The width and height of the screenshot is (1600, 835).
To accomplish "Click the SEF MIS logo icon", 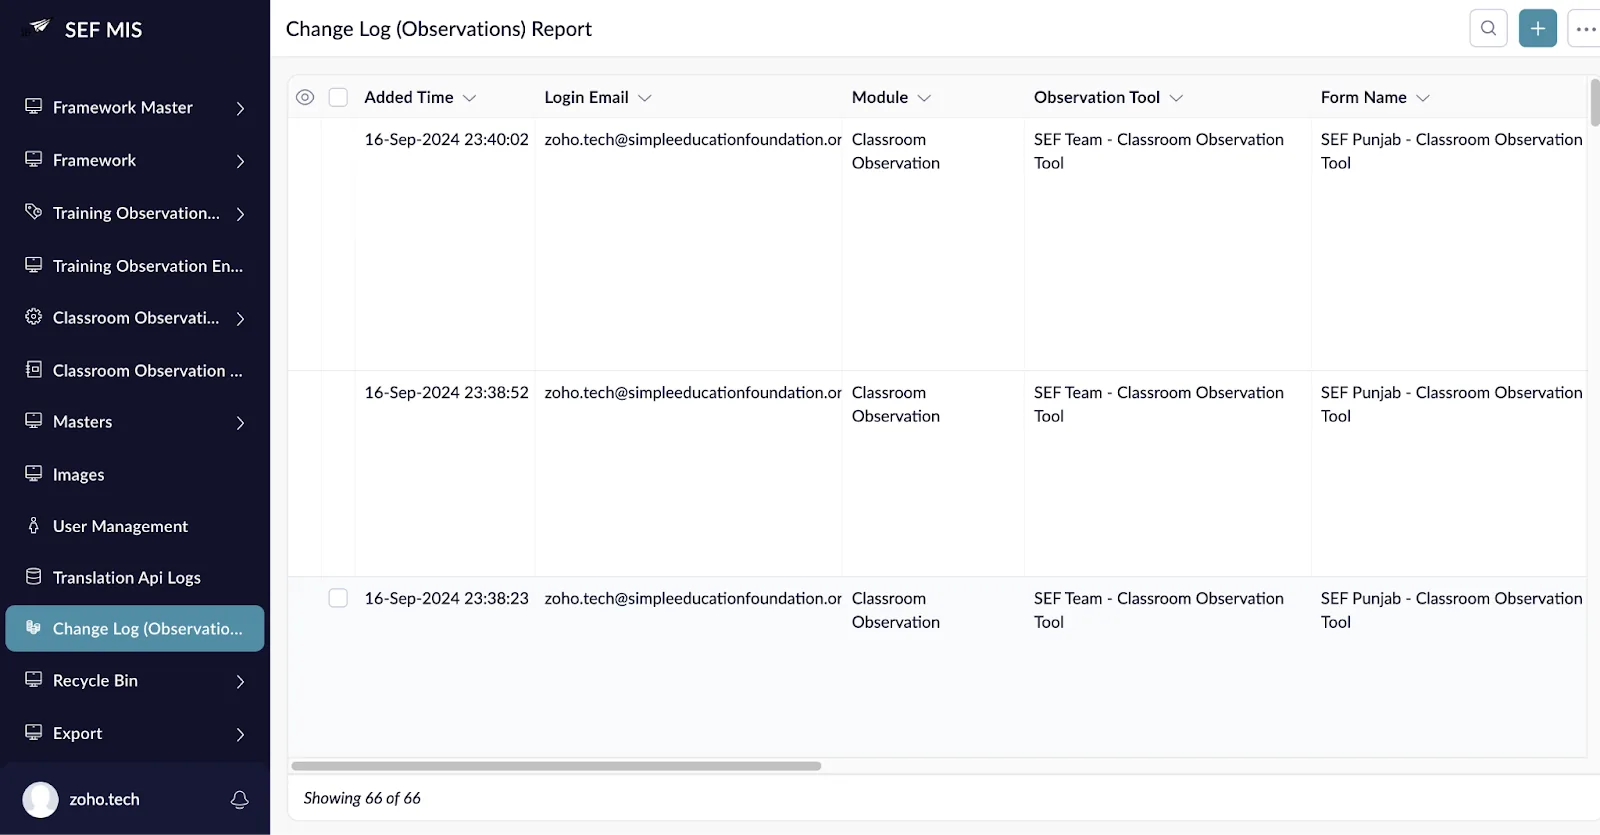I will tap(39, 27).
